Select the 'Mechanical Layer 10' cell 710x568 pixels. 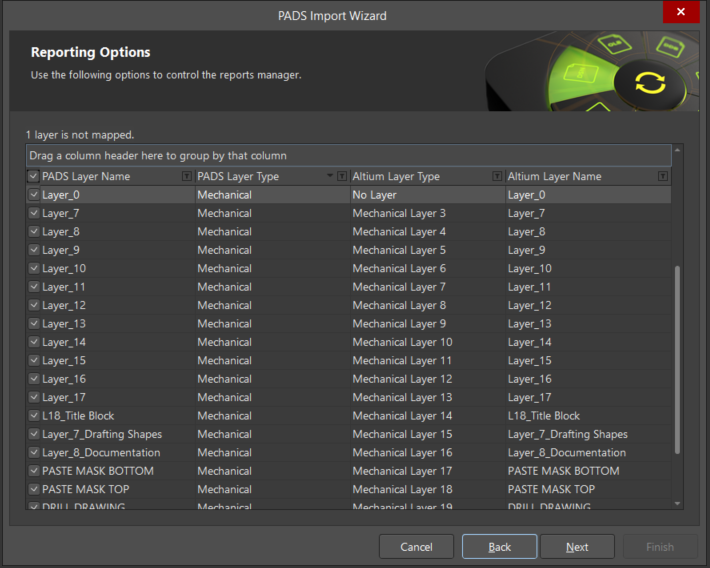pos(427,342)
